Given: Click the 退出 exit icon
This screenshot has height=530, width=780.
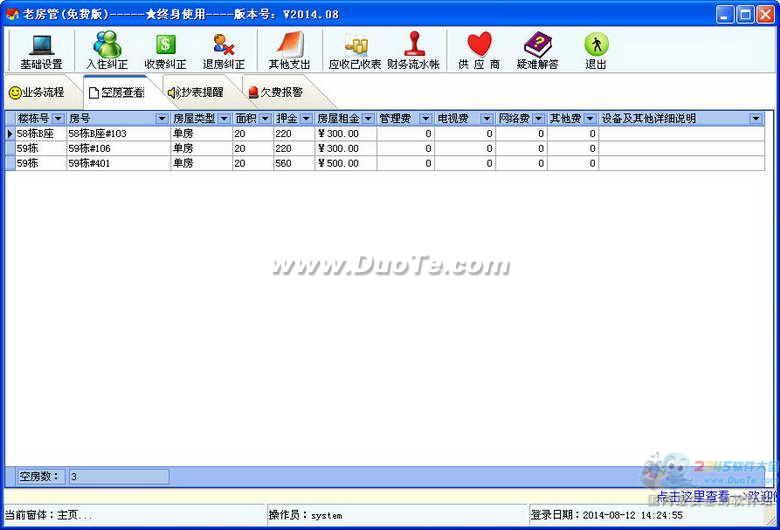Looking at the screenshot, I should pyautogui.click(x=596, y=51).
